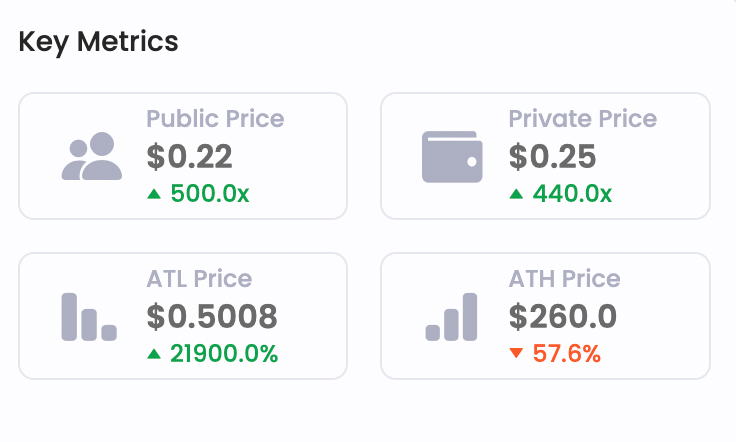Image resolution: width=736 pixels, height=442 pixels.
Task: Click the Key Metrics heading
Action: tap(99, 42)
